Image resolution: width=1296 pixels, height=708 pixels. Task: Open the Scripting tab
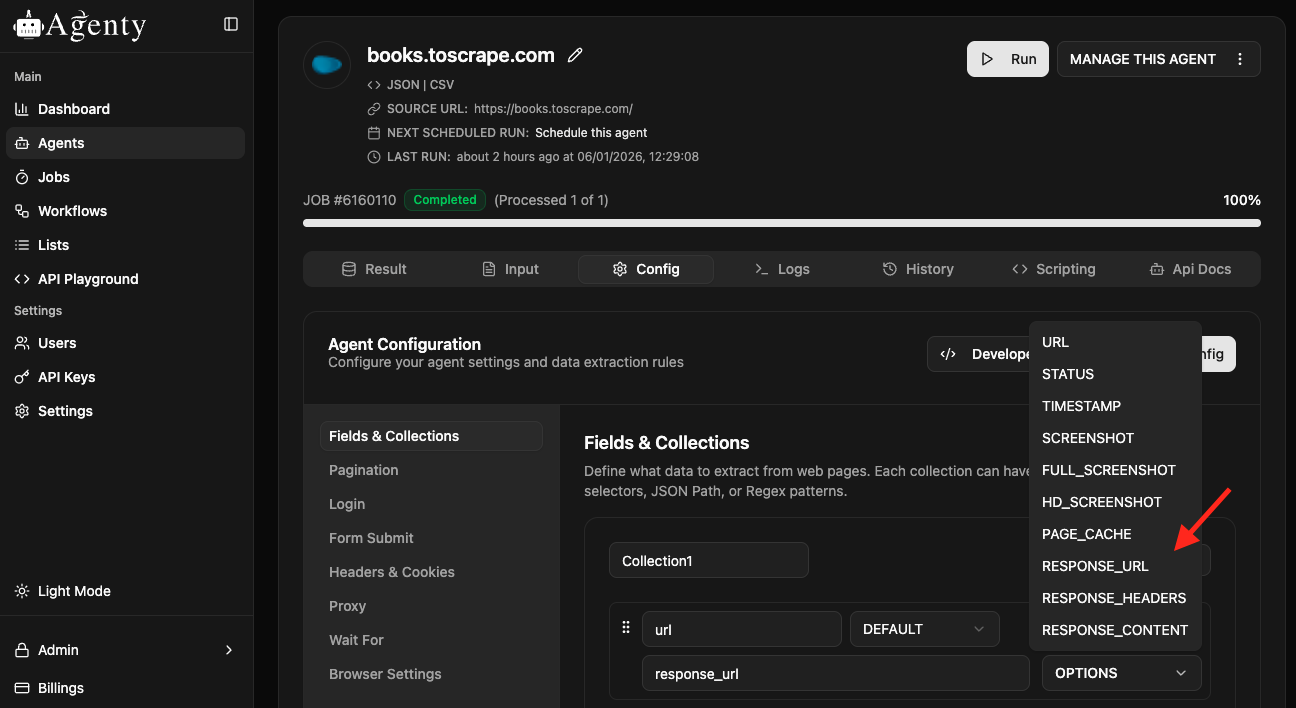[x=1053, y=269]
